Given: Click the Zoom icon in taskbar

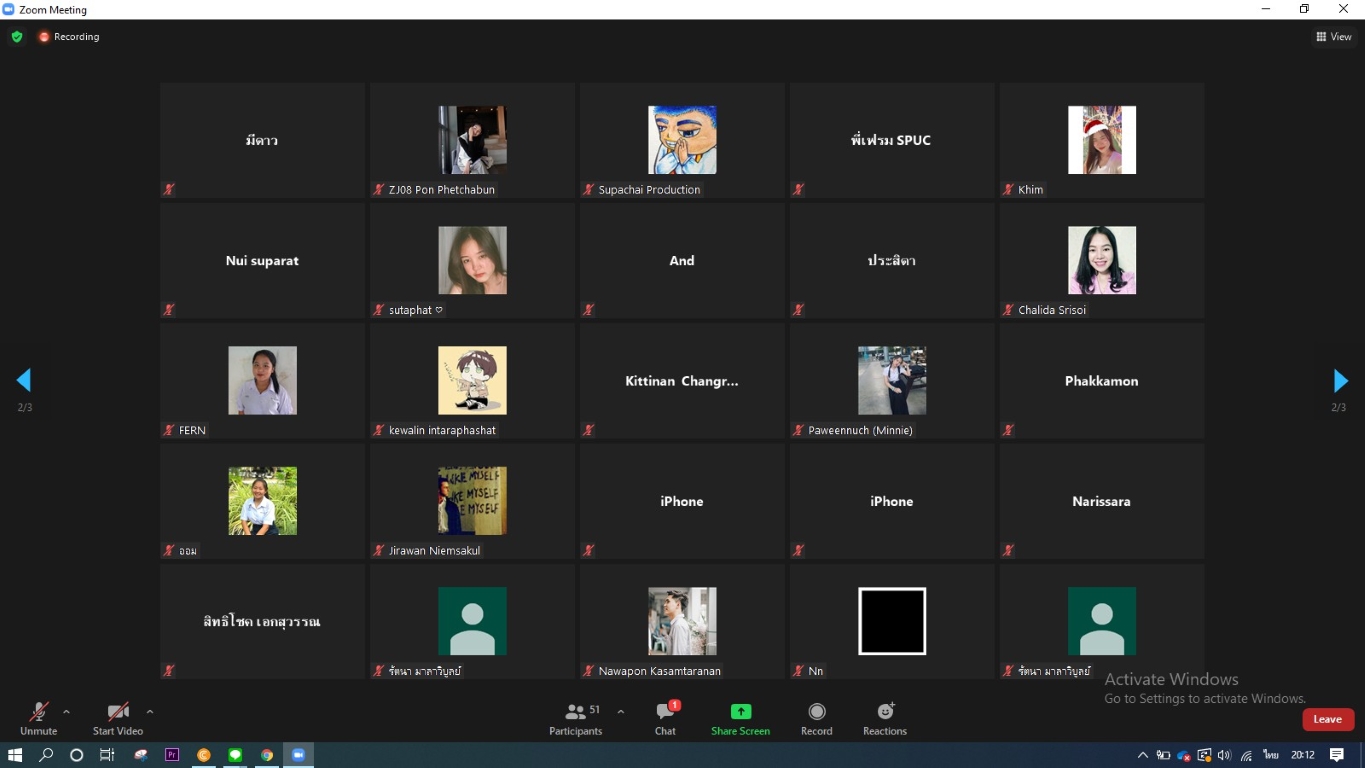Looking at the screenshot, I should tap(298, 755).
